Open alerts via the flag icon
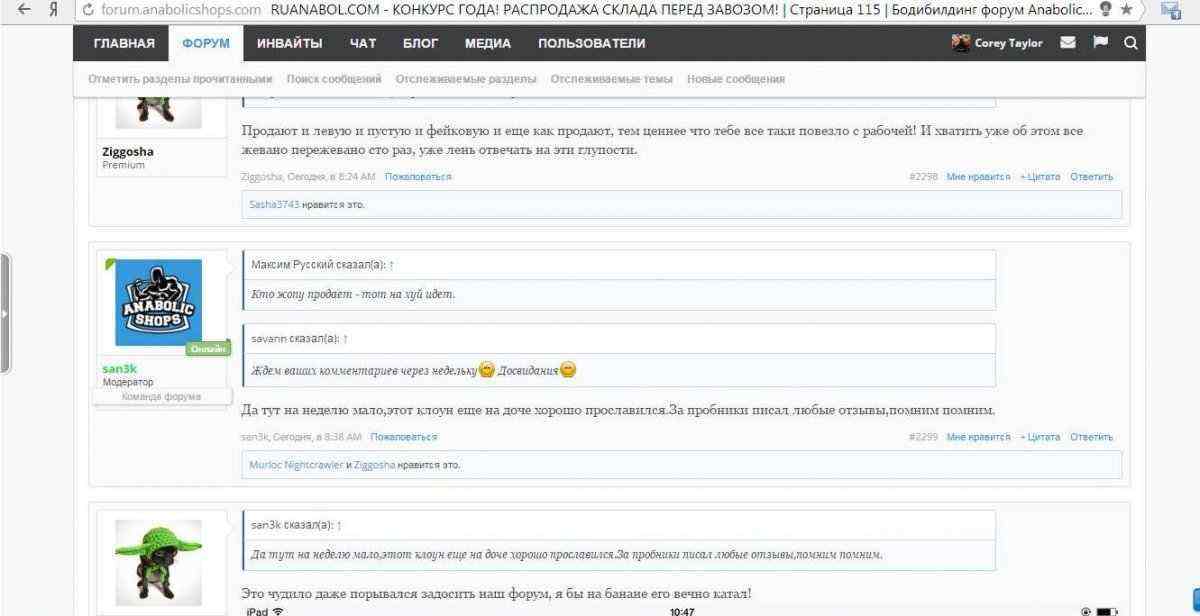 1100,43
